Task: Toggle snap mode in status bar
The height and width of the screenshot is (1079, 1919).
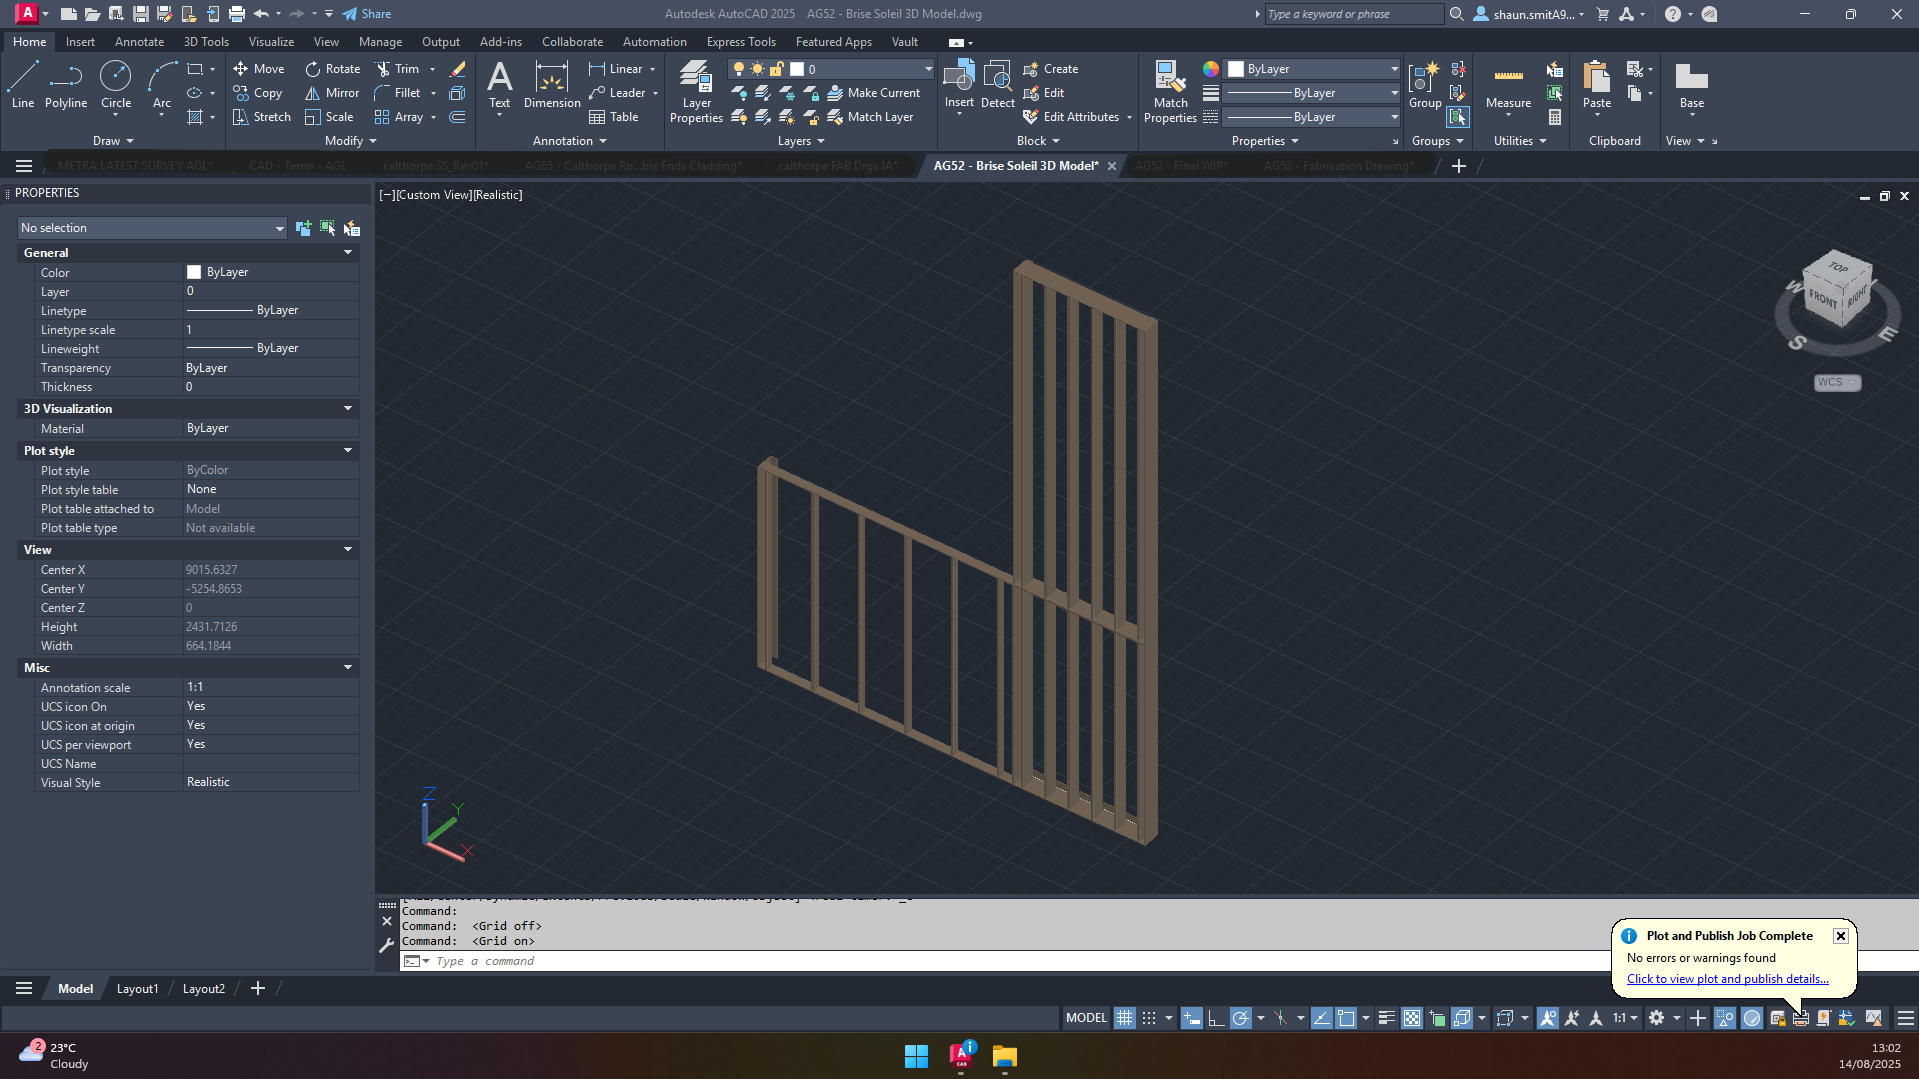Action: click(x=1149, y=1018)
